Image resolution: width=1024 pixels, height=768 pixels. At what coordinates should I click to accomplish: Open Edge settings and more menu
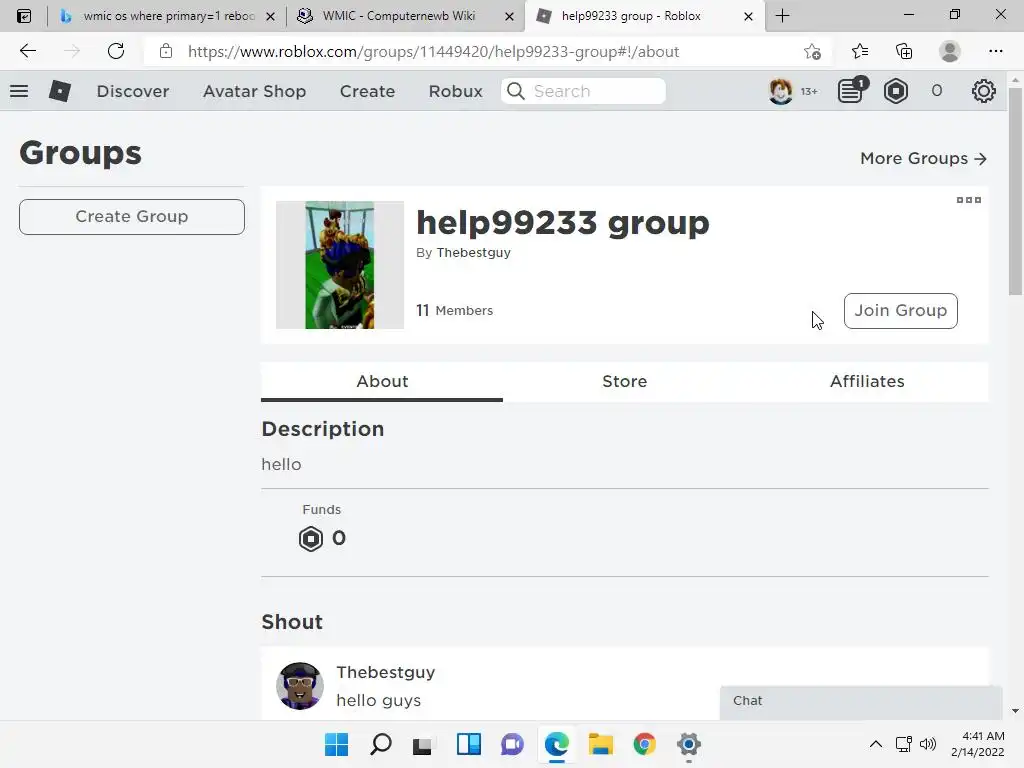coord(995,51)
